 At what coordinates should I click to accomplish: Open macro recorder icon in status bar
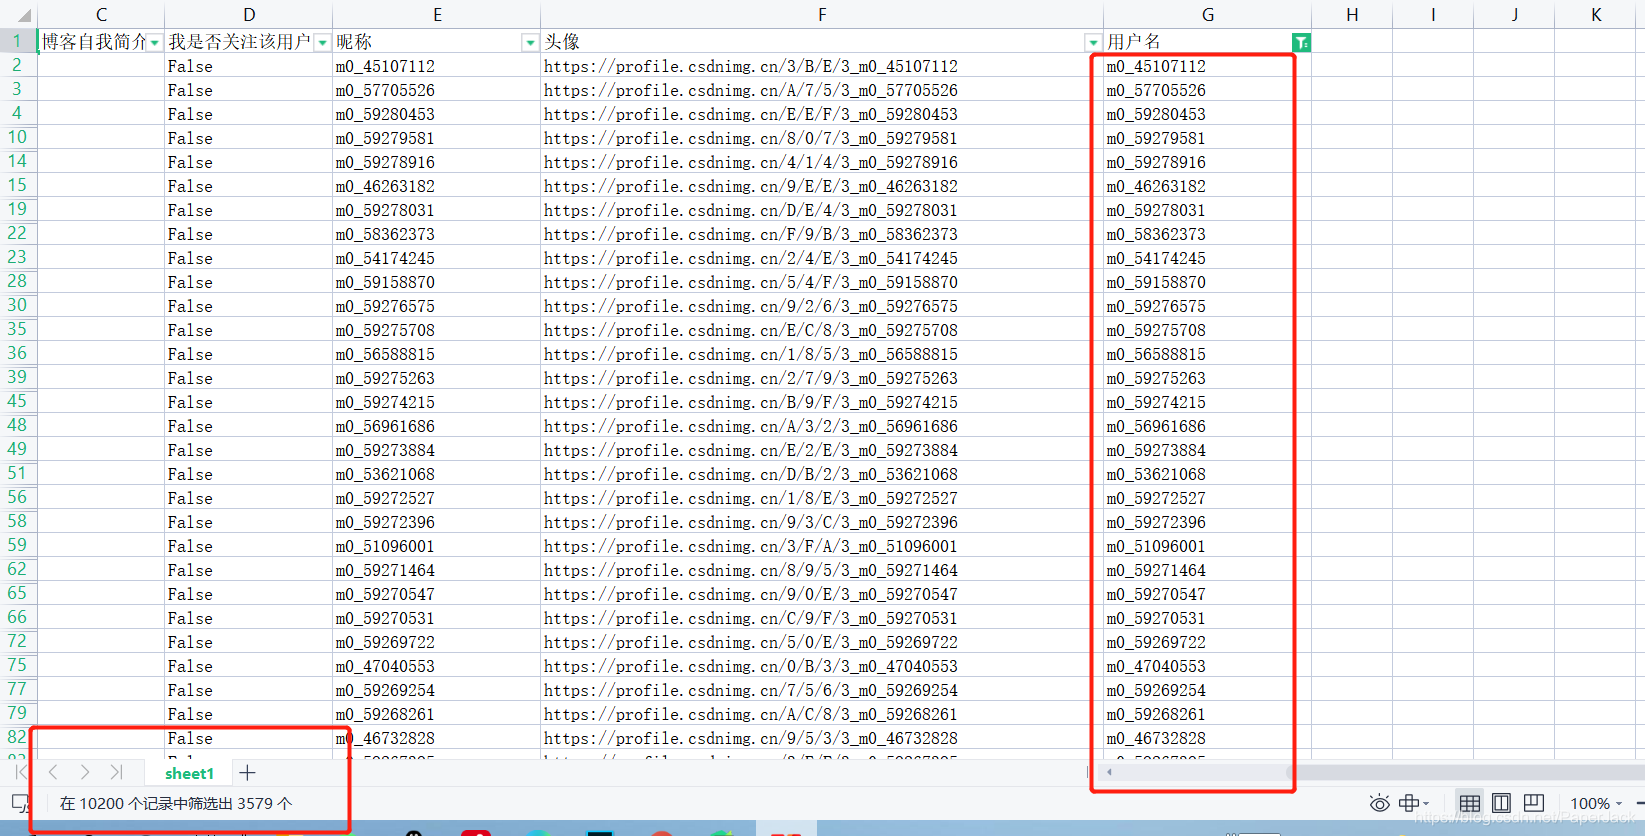tap(19, 803)
